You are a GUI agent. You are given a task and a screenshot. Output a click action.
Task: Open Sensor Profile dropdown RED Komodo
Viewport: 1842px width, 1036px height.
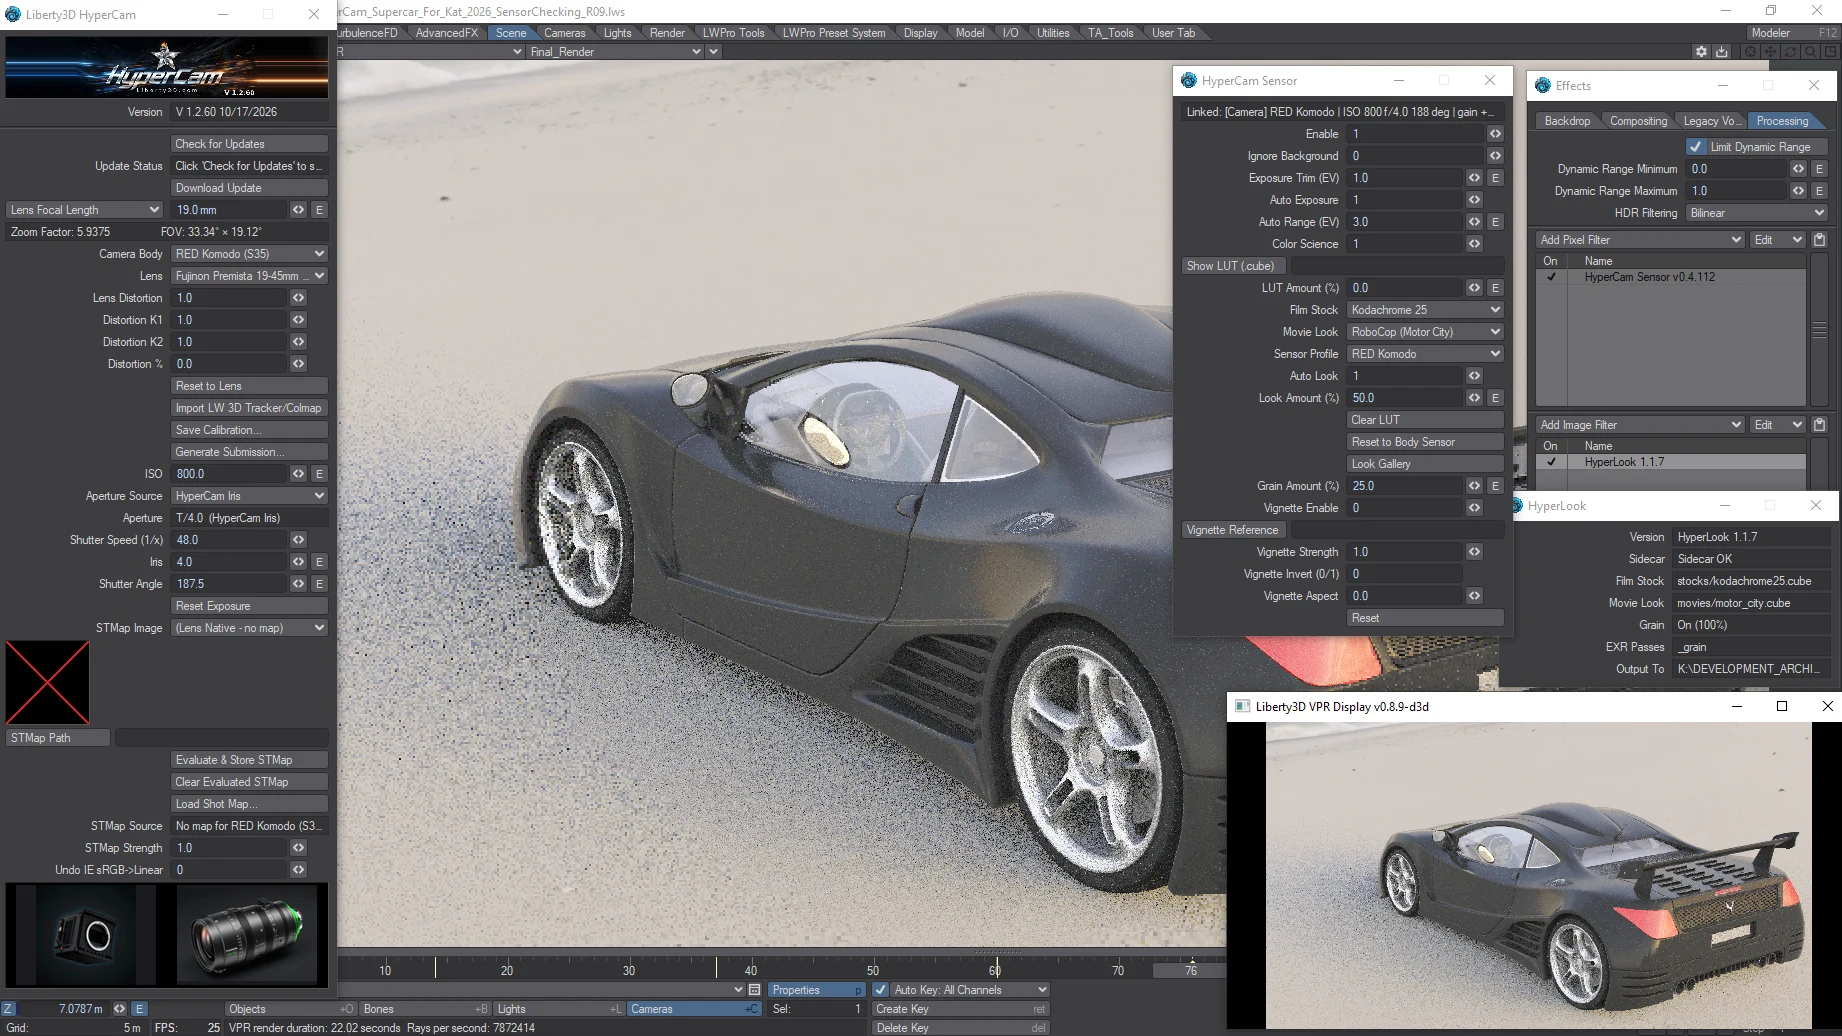click(x=1425, y=354)
